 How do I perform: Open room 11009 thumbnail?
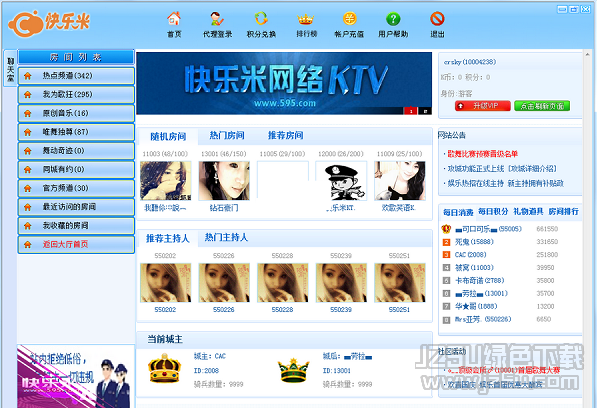[400, 180]
